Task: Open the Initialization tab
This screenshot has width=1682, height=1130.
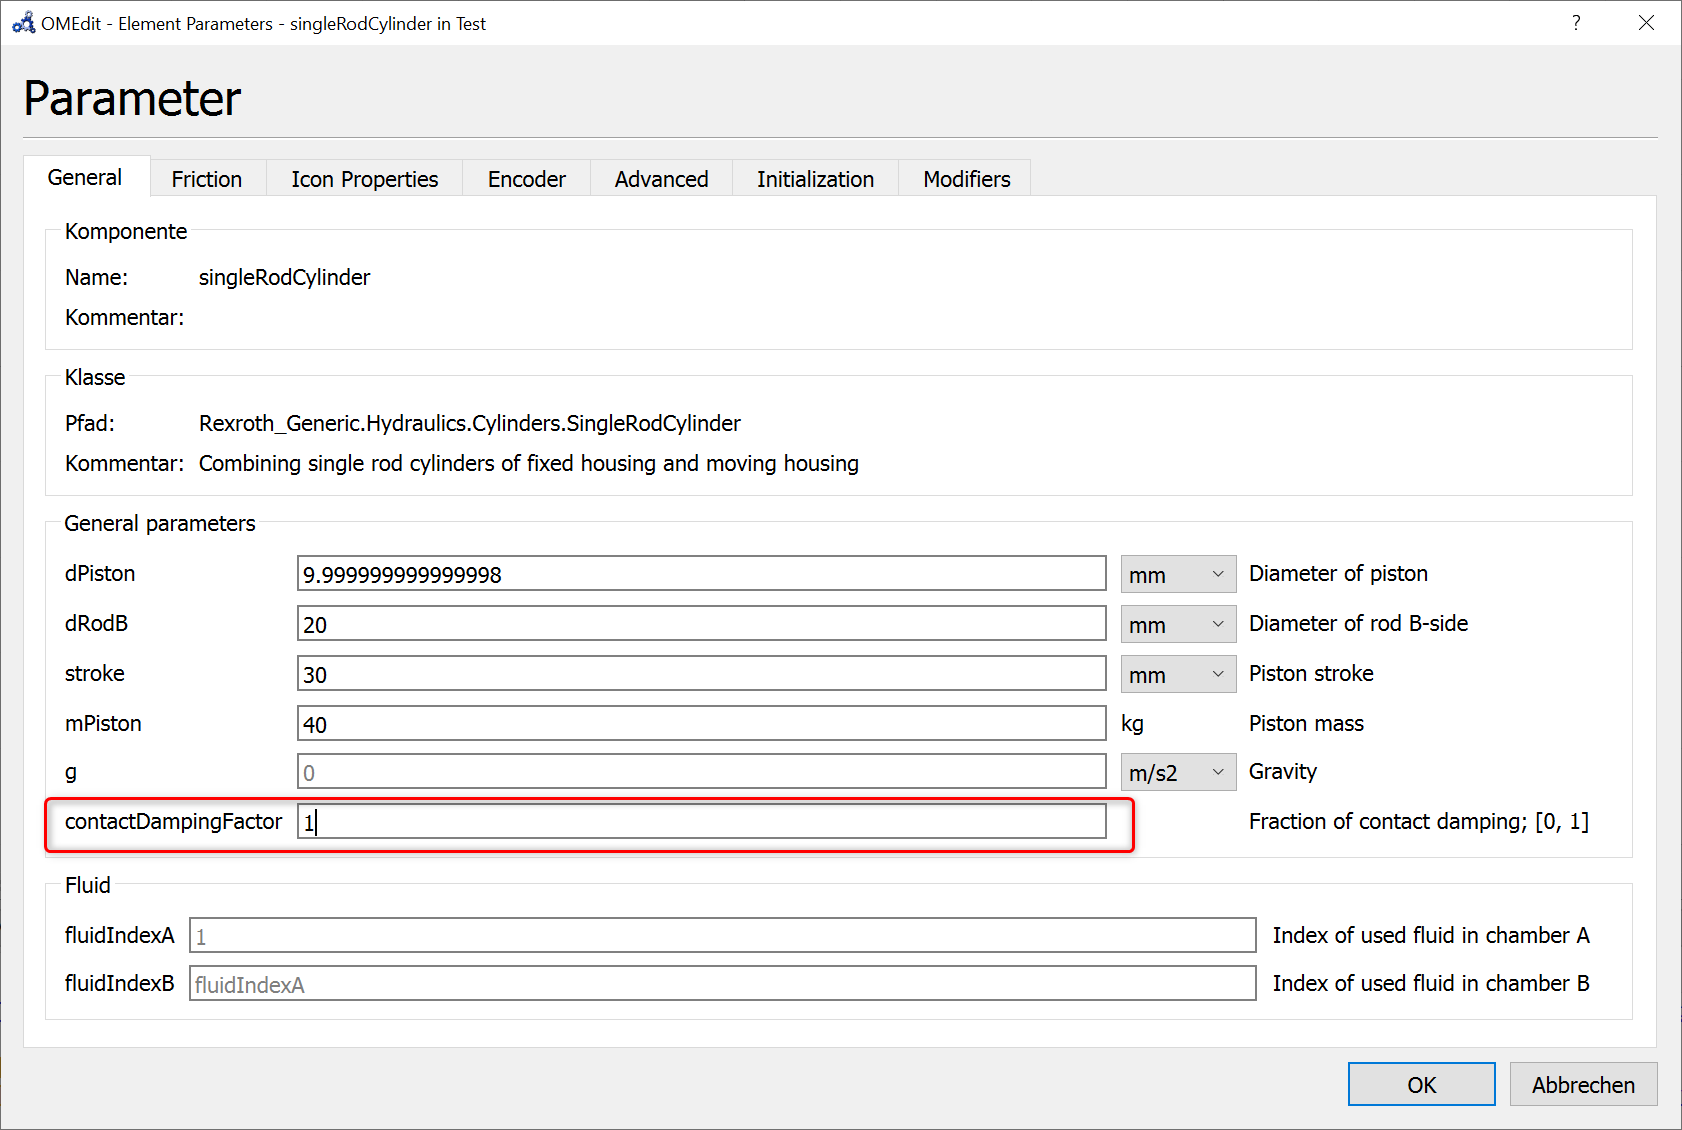Action: (816, 179)
